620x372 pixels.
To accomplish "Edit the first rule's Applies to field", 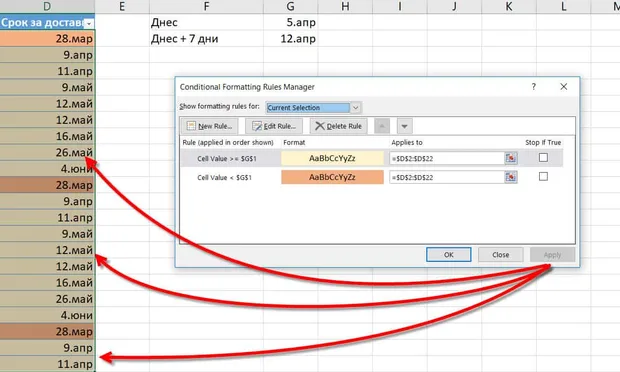I will [x=447, y=159].
